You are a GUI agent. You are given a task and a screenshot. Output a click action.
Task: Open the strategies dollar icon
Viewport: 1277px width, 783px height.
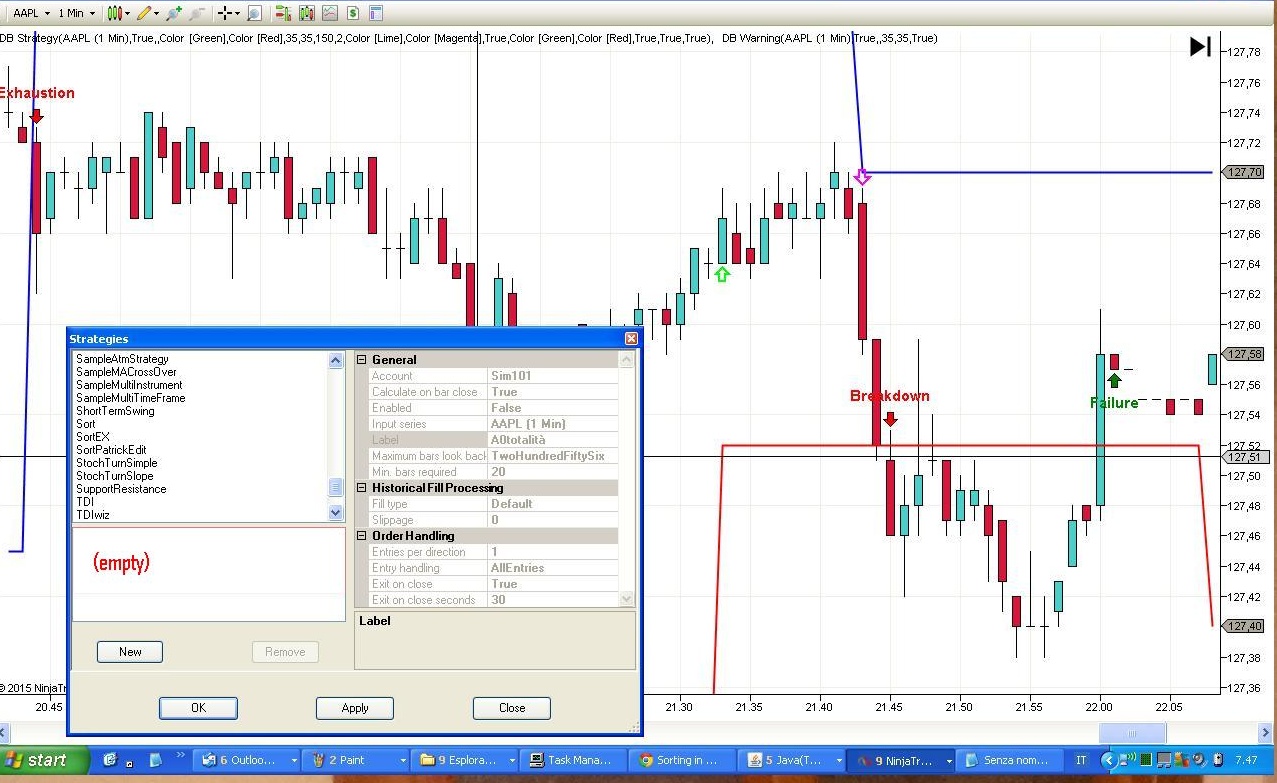tap(353, 13)
